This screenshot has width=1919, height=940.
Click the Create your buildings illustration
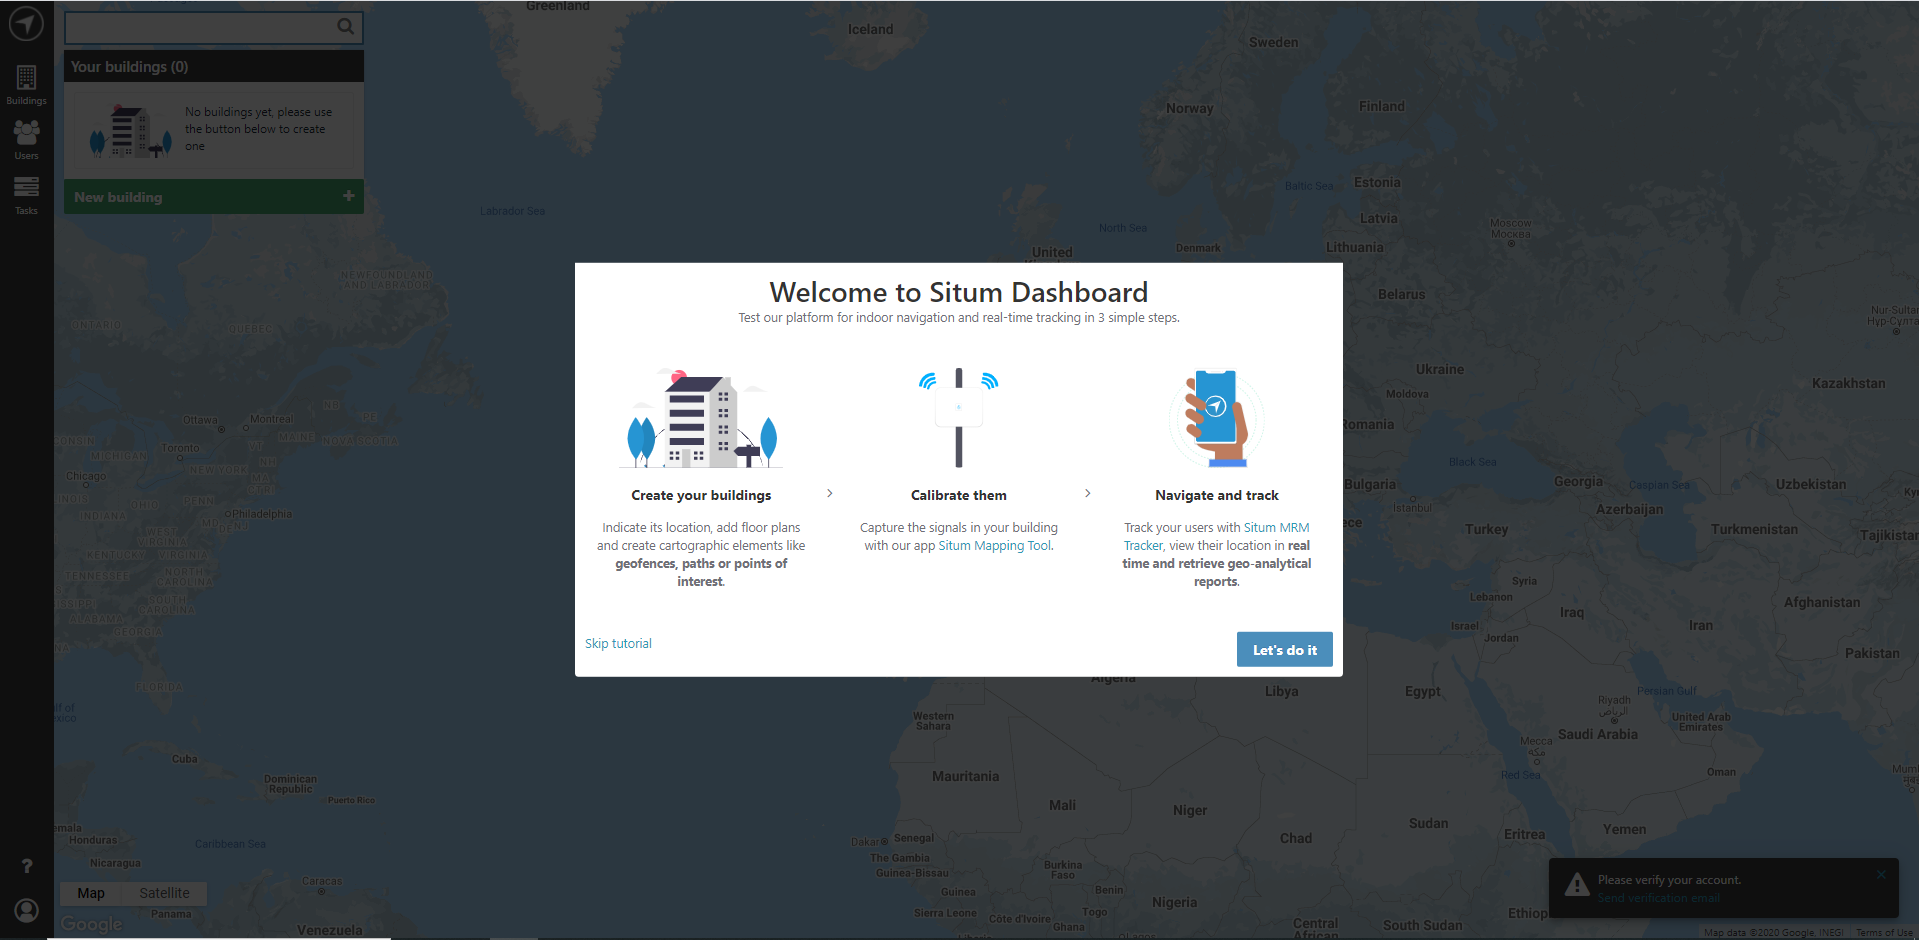coord(701,418)
